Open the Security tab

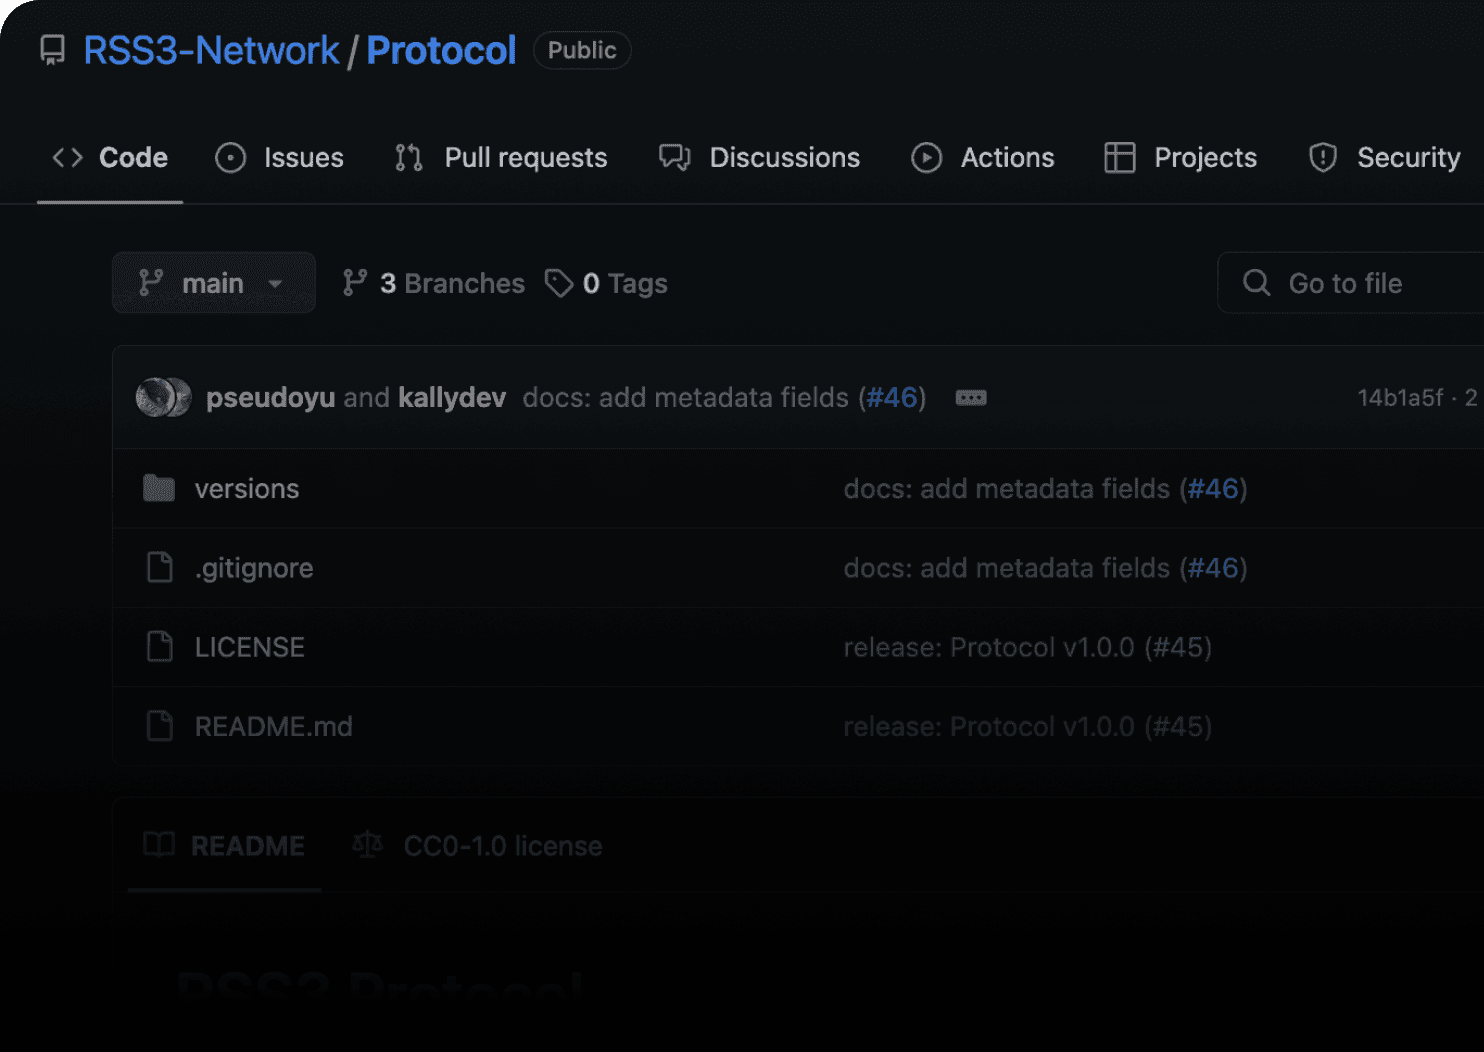1385,157
